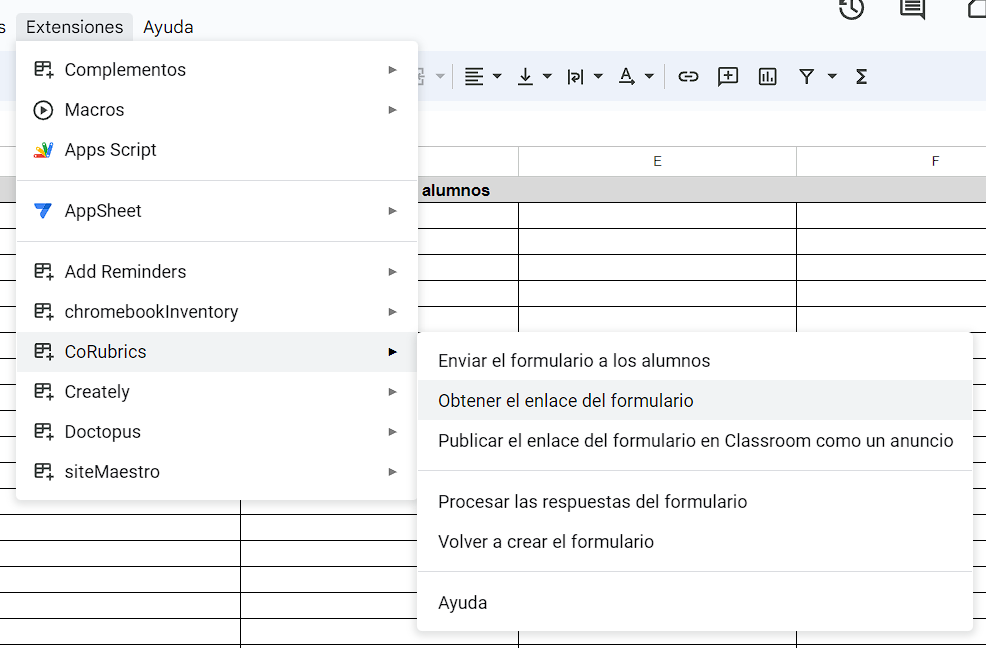Create a filter with the funnel icon
Screen dimensions: 986x648
(807, 77)
